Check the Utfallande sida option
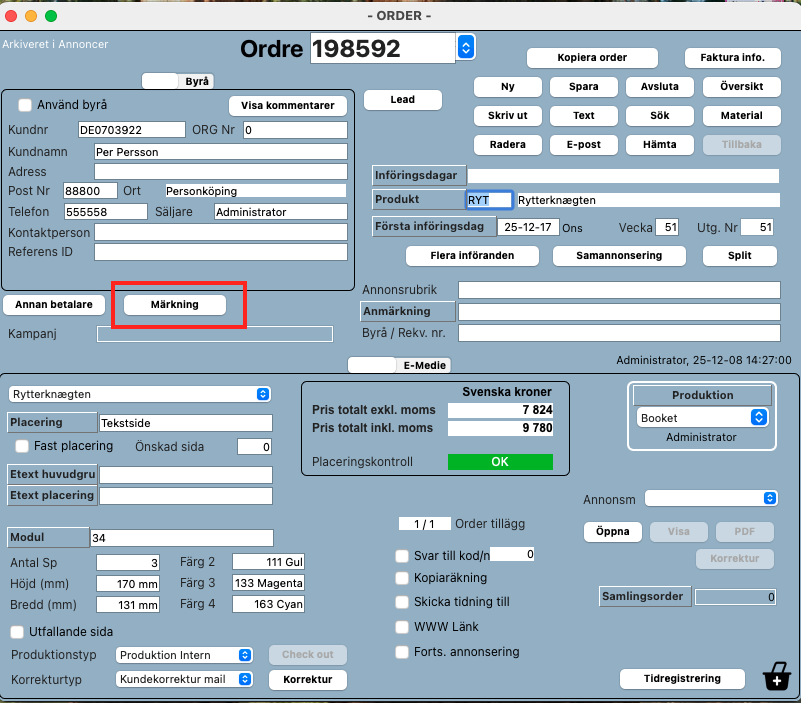801x703 pixels. (x=17, y=632)
